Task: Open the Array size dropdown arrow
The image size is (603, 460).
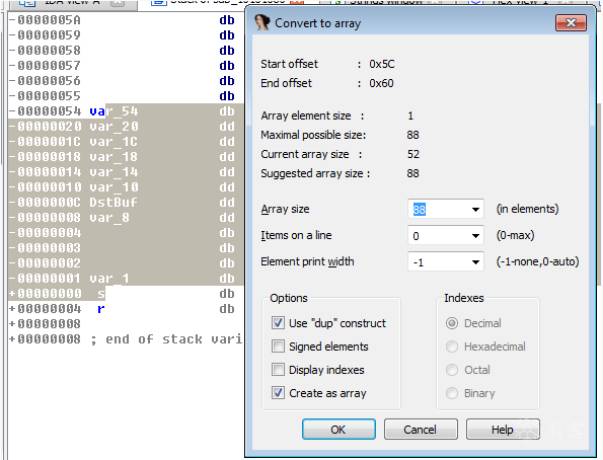Action: coord(475,209)
